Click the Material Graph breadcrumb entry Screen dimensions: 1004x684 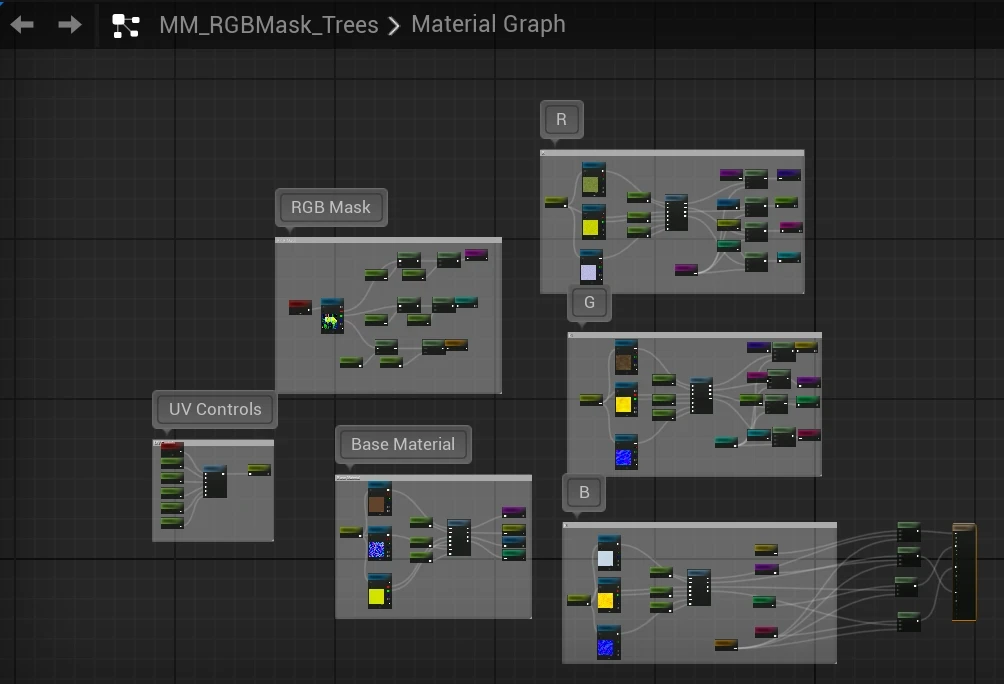(488, 24)
